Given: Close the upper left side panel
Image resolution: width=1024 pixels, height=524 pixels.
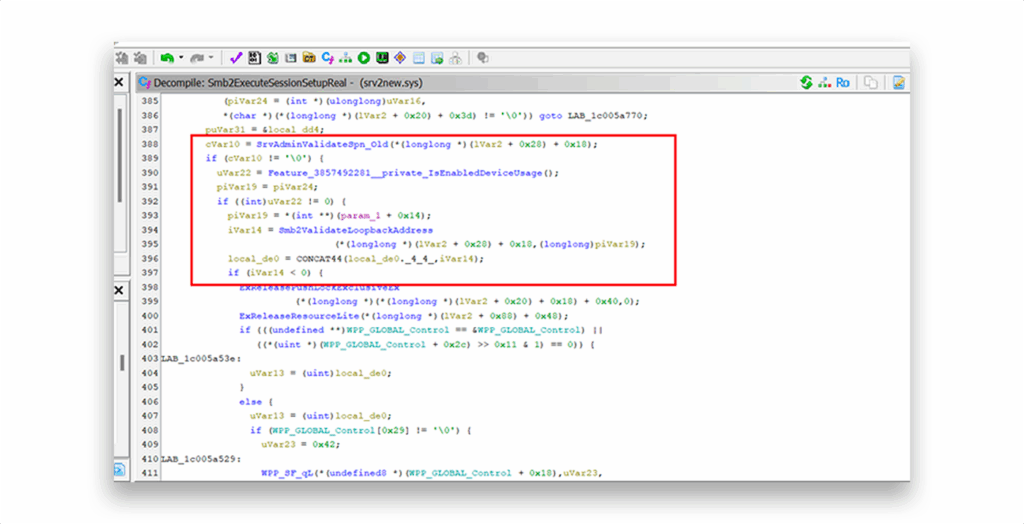Looking at the screenshot, I should 119,82.
